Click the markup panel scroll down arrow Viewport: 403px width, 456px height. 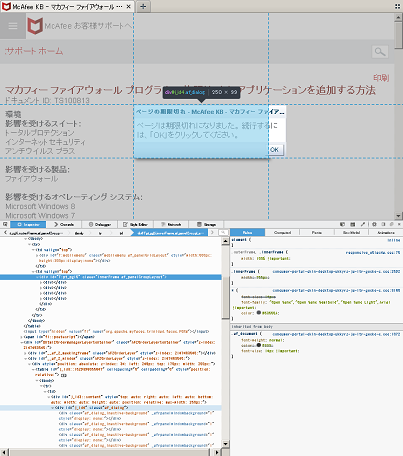point(225,444)
